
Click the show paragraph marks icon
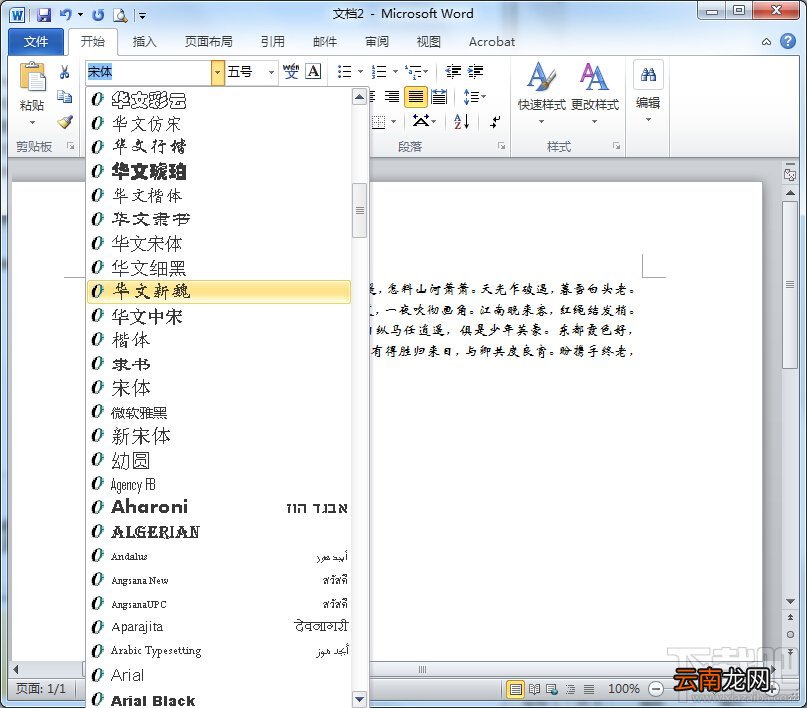click(495, 122)
